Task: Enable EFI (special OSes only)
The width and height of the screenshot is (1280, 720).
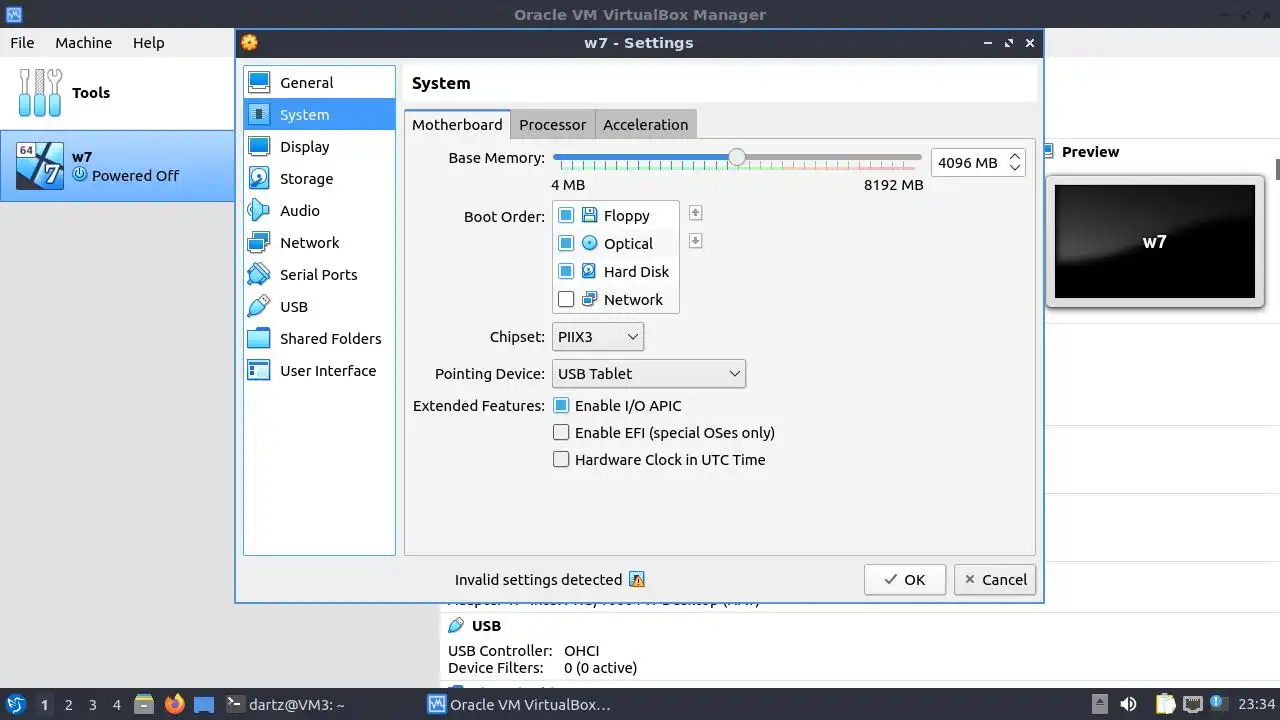Action: pyautogui.click(x=561, y=432)
